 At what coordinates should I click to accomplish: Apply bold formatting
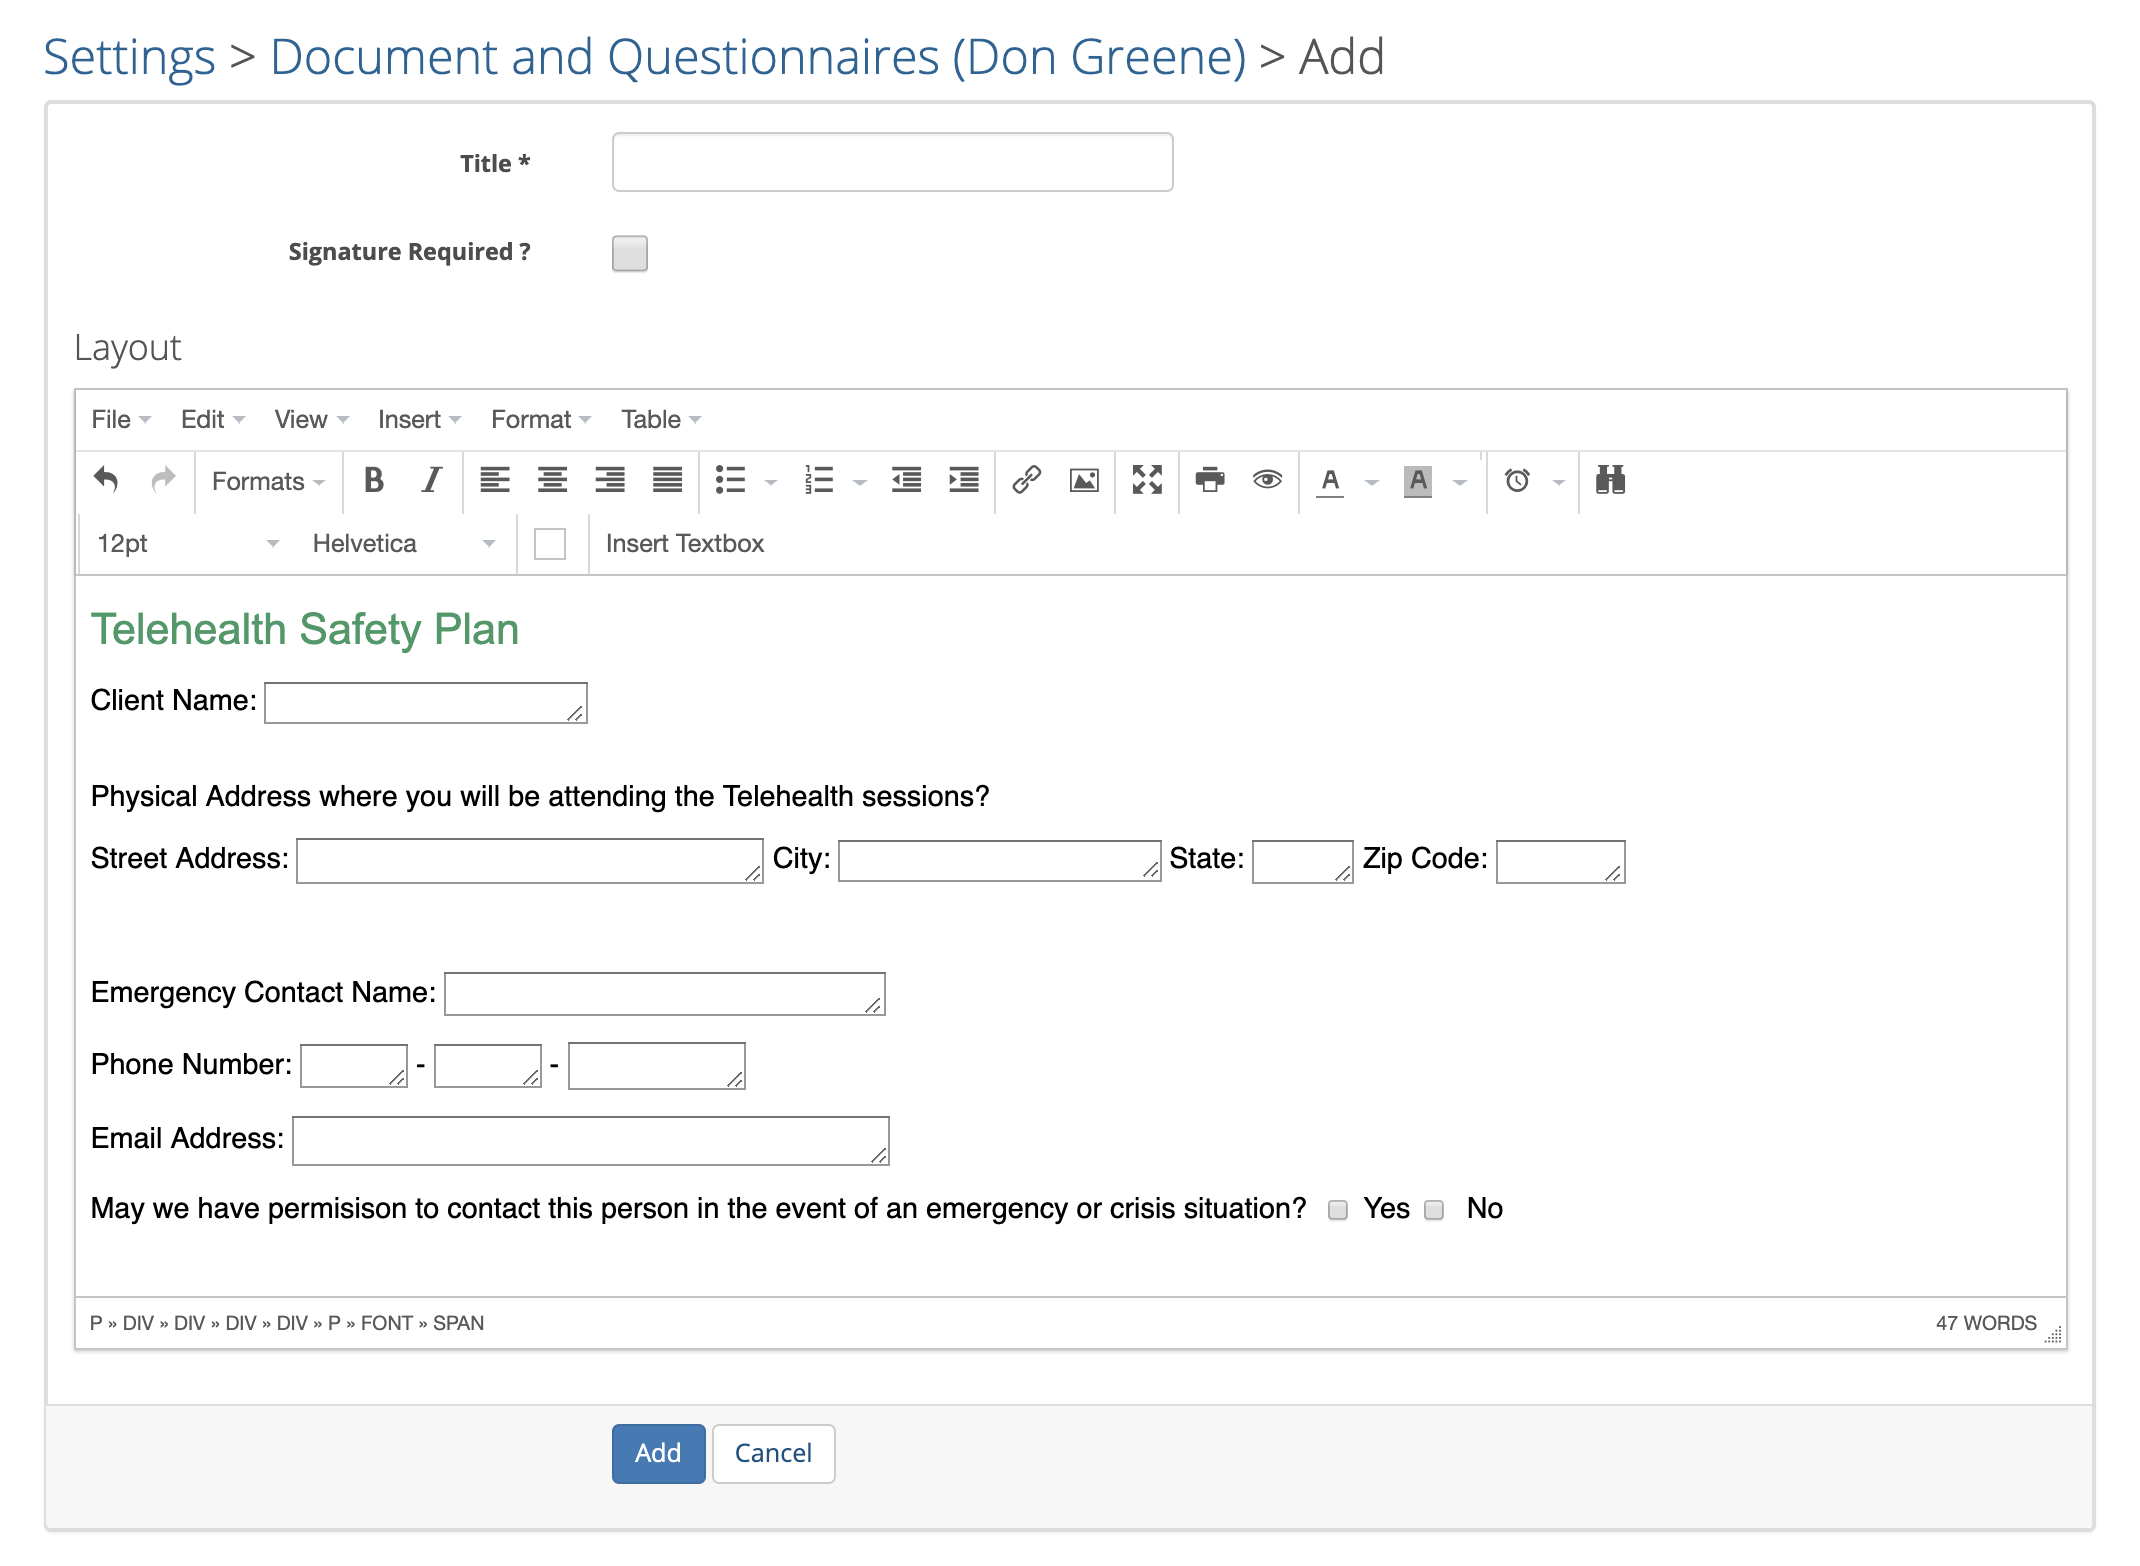click(x=374, y=481)
